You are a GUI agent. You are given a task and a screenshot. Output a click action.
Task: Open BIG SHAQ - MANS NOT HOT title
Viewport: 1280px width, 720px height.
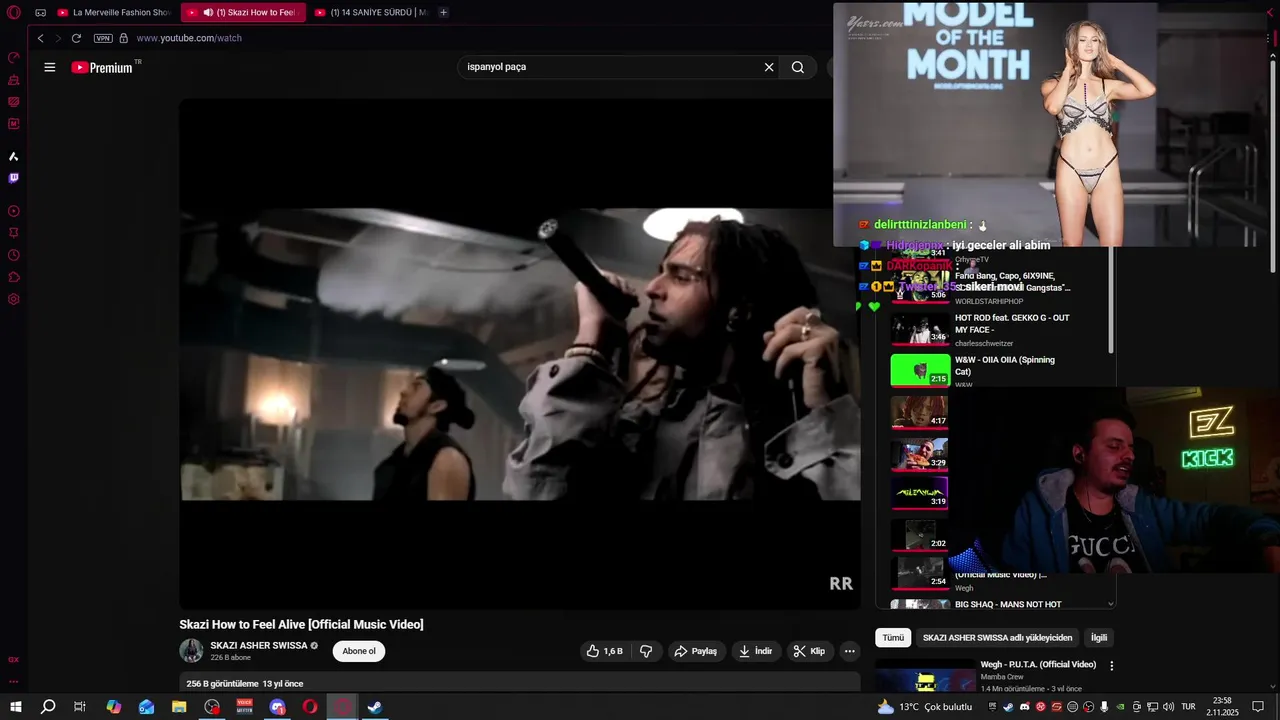click(x=1008, y=605)
